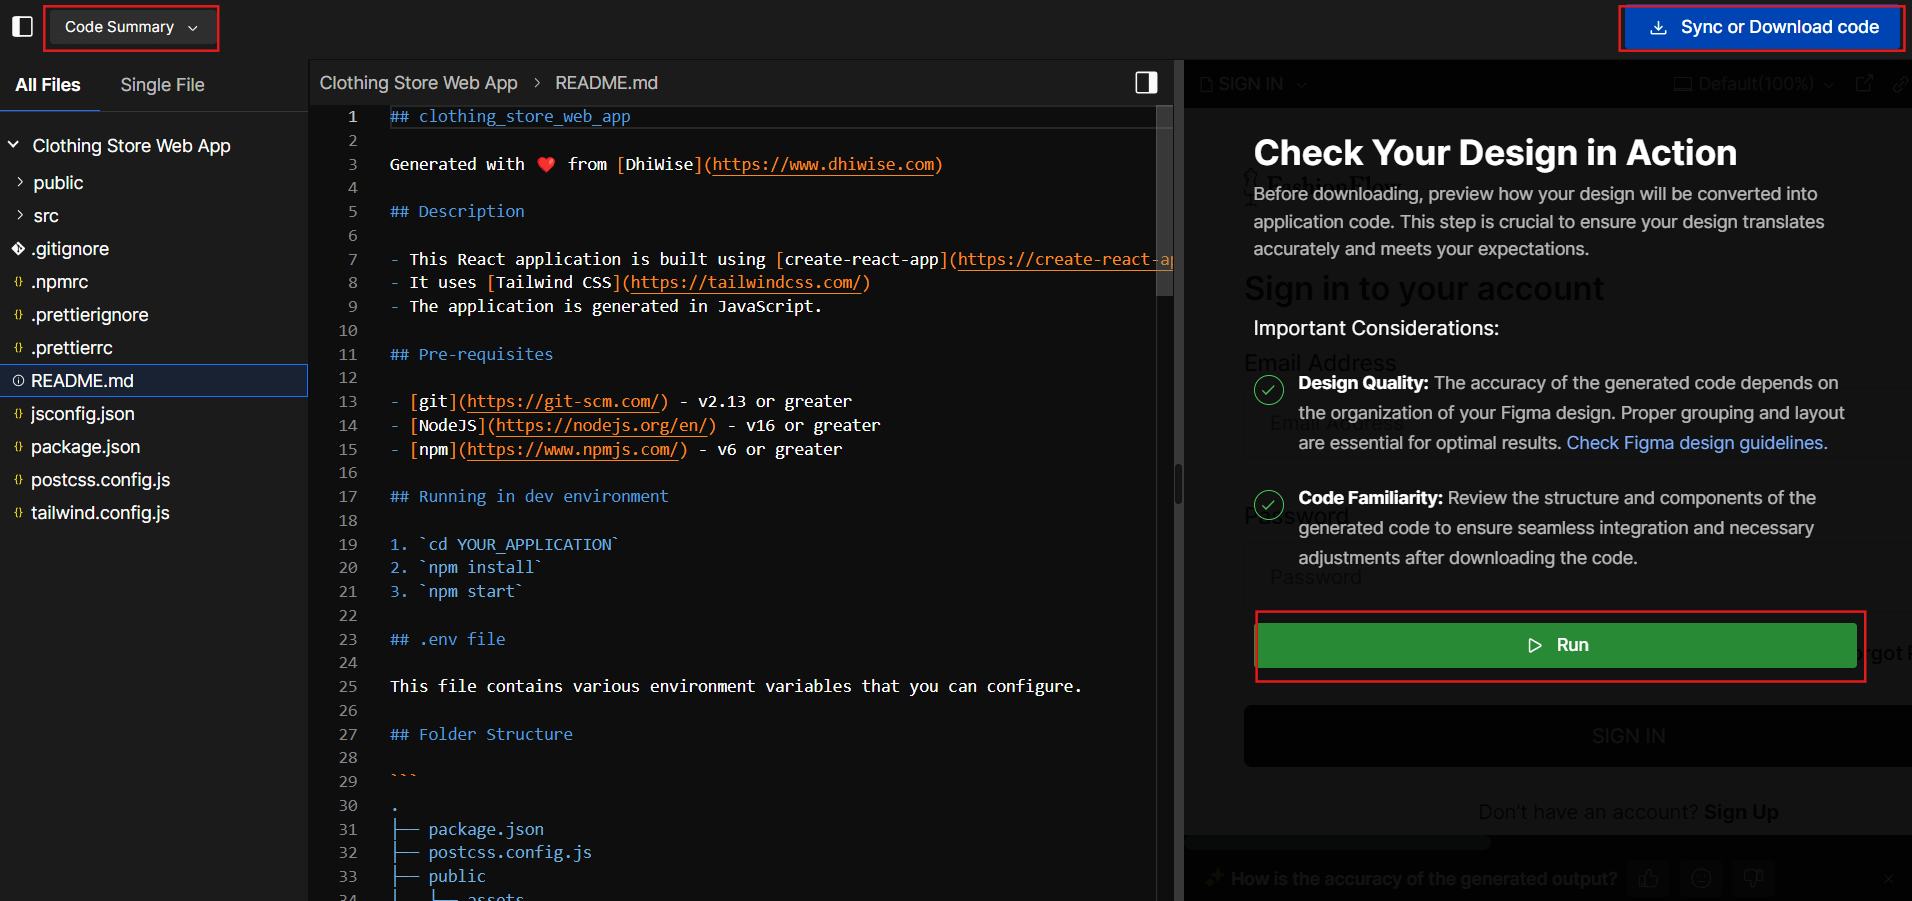
Task: Open the tailwind.config.js file
Action: coord(100,513)
